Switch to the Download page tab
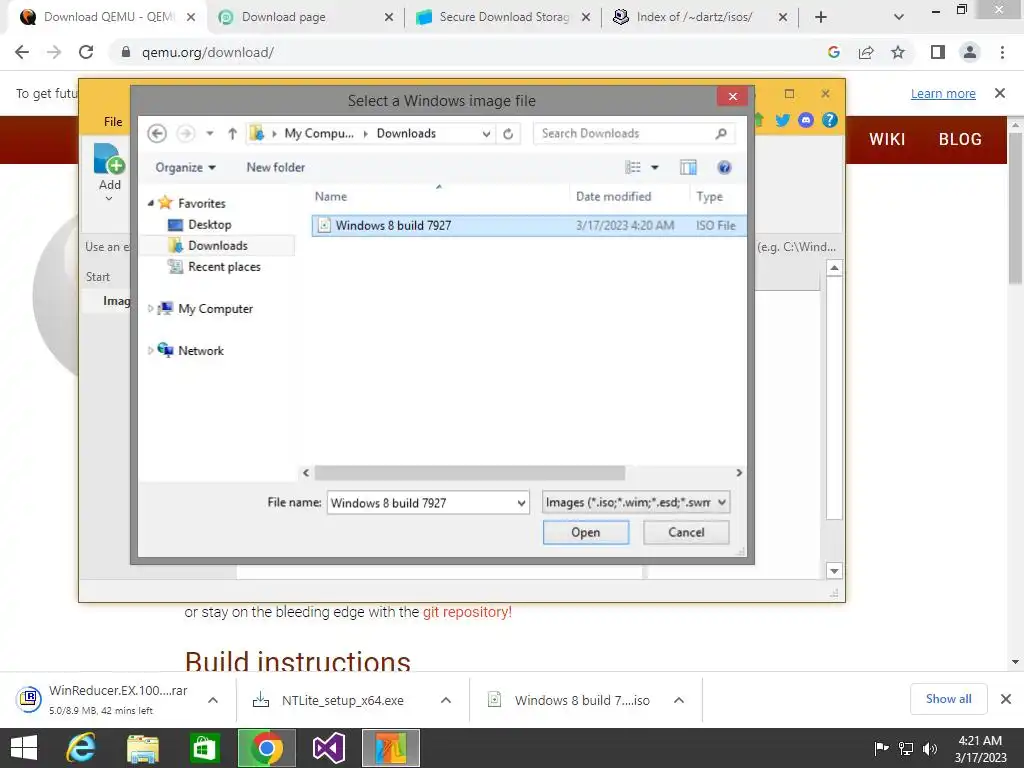 (x=306, y=17)
